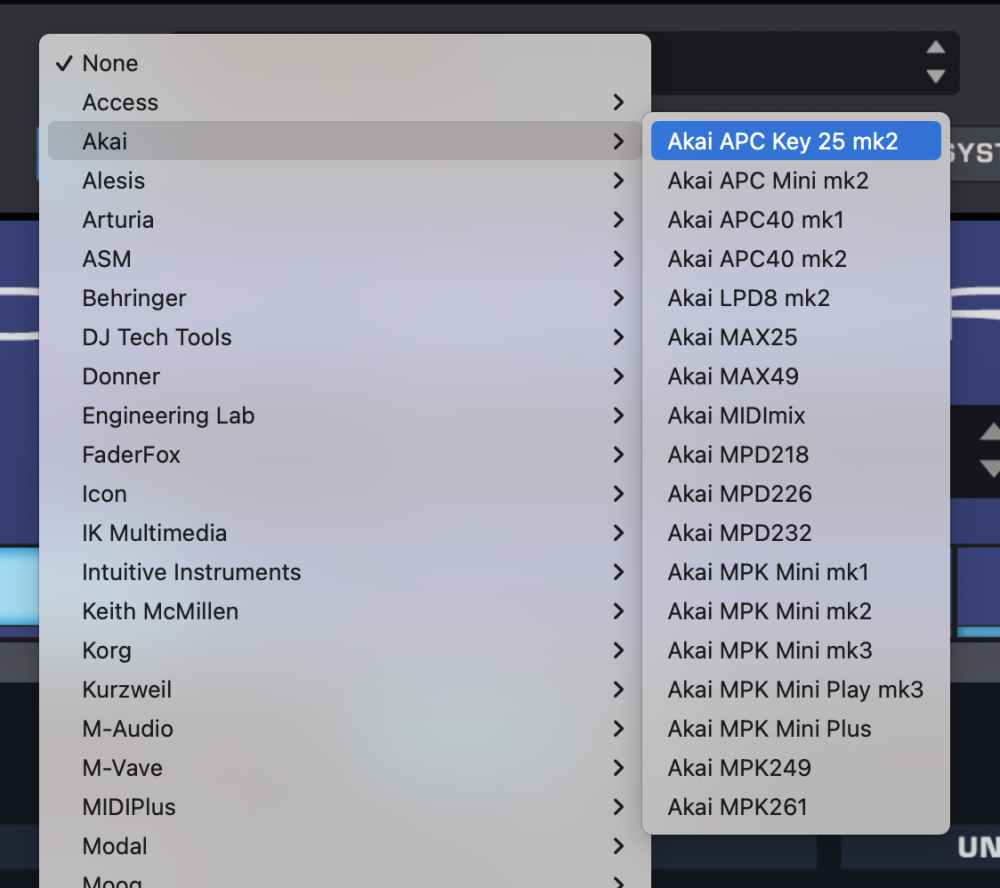Open the Engineering Lab submenu
This screenshot has width=1000, height=888.
[344, 415]
